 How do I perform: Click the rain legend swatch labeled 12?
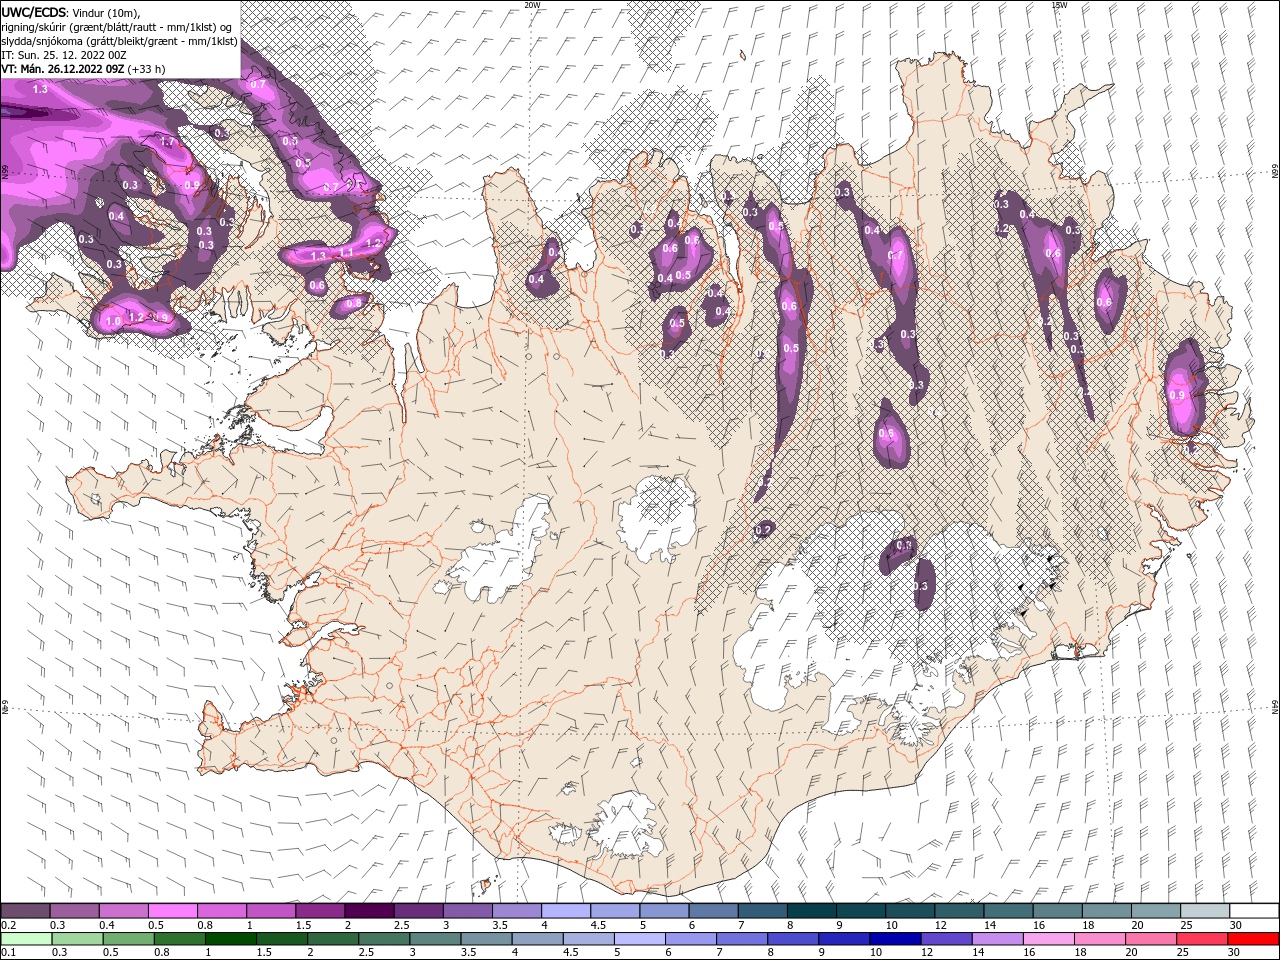point(945,939)
